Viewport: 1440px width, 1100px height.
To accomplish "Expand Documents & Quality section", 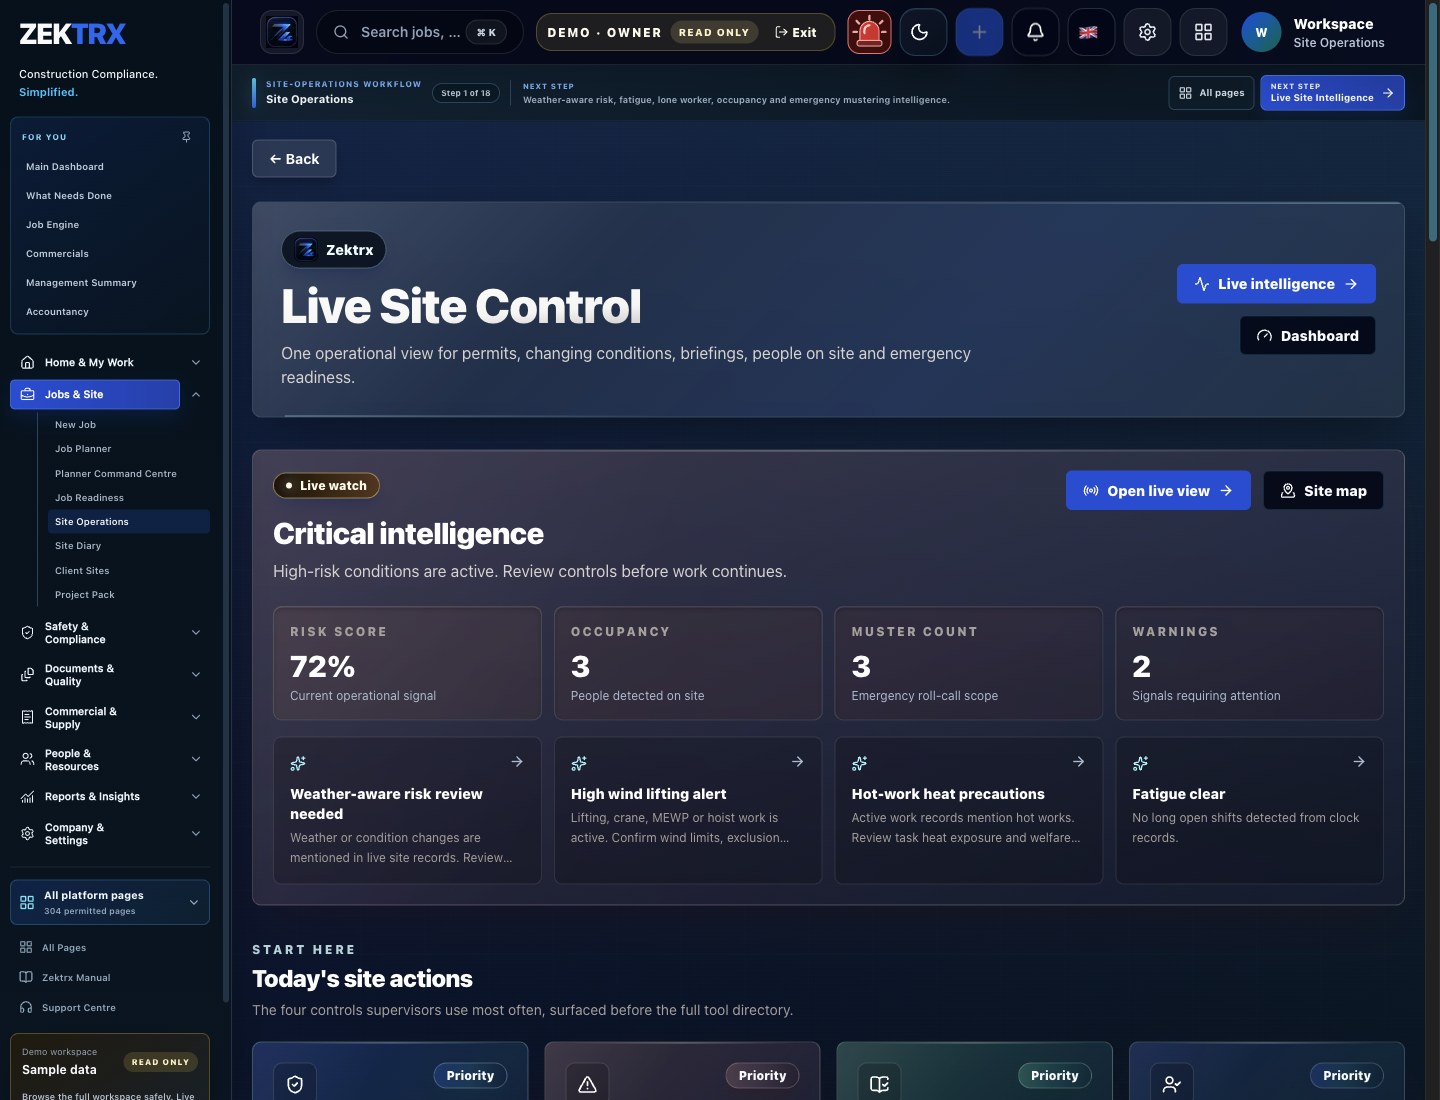I will pos(196,674).
